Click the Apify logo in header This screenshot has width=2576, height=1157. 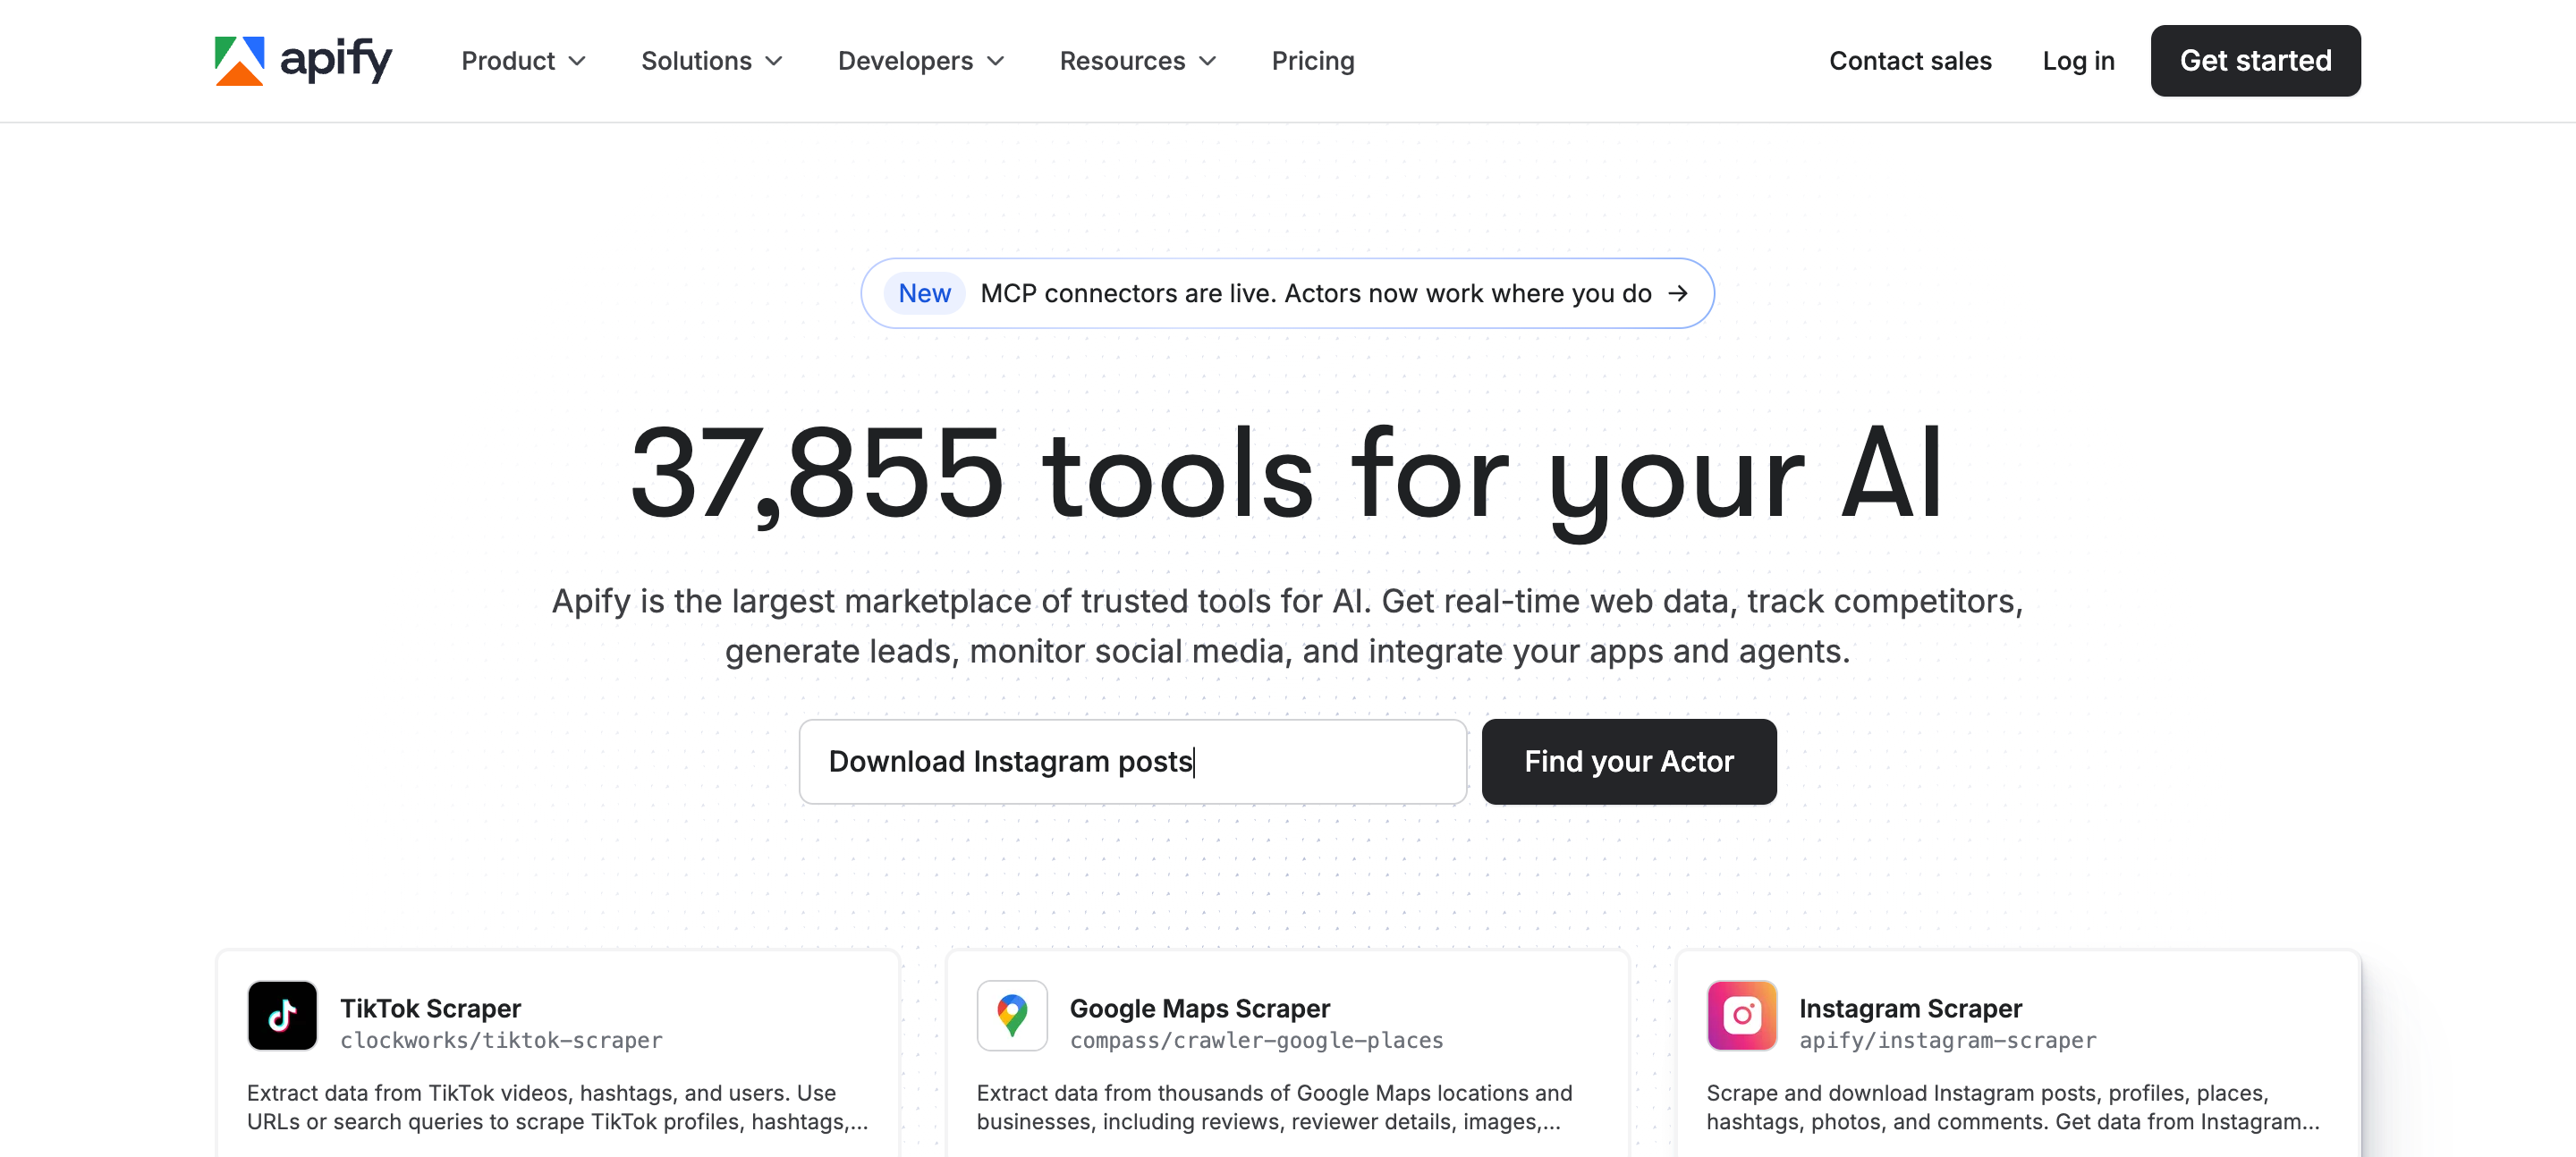(x=303, y=61)
